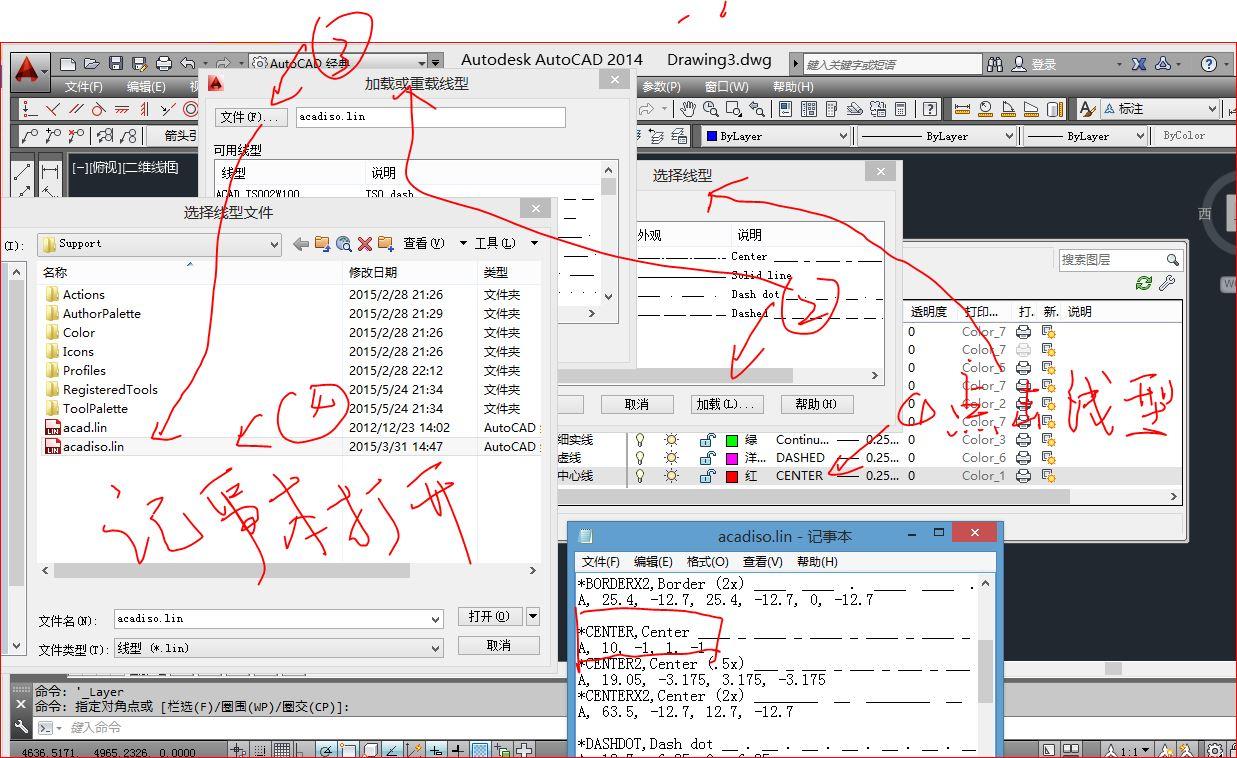Click the Save As icon in quick access
This screenshot has height=758, width=1237.
pos(140,63)
